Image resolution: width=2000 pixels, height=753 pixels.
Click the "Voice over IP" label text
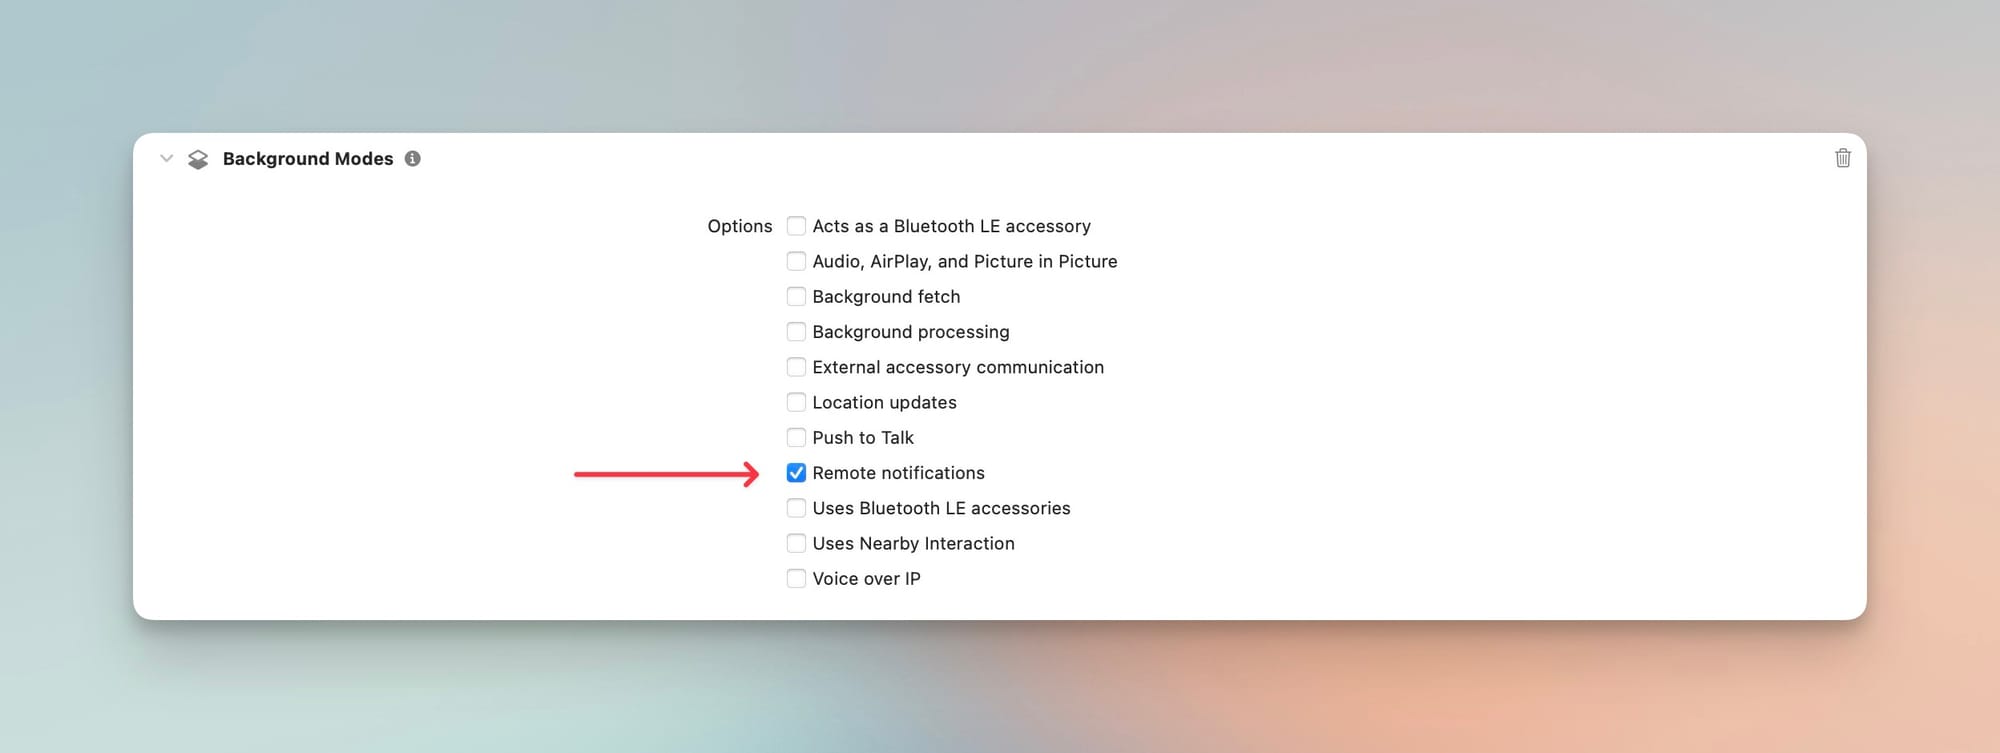click(x=866, y=578)
